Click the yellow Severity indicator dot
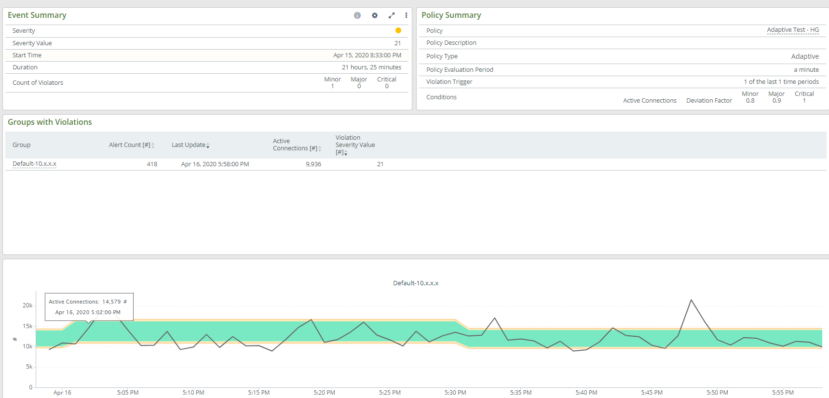The width and height of the screenshot is (829, 398). coord(398,31)
